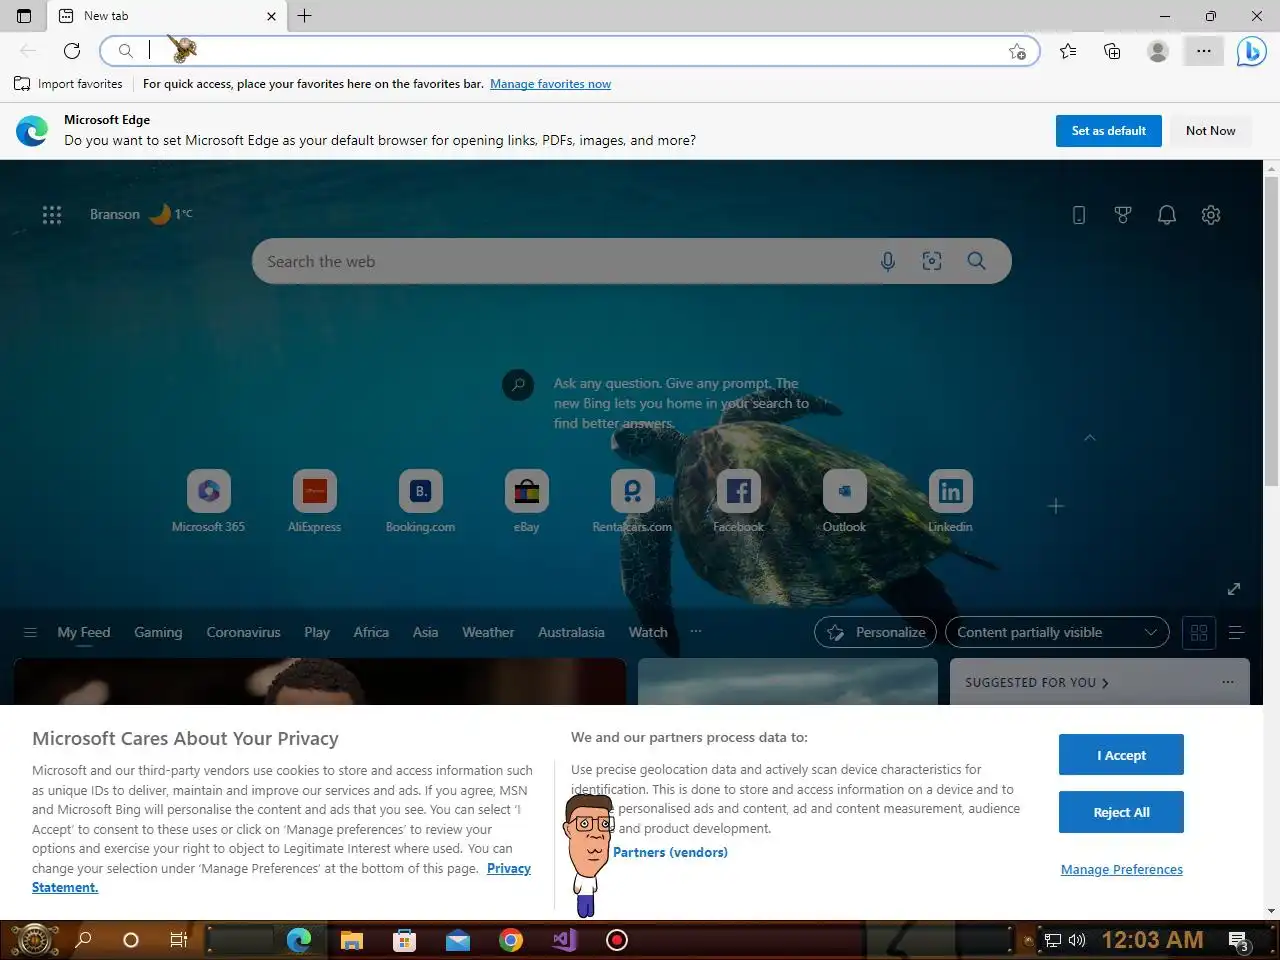The width and height of the screenshot is (1280, 960).
Task: Open Collections toolbar icon
Action: point(1112,51)
